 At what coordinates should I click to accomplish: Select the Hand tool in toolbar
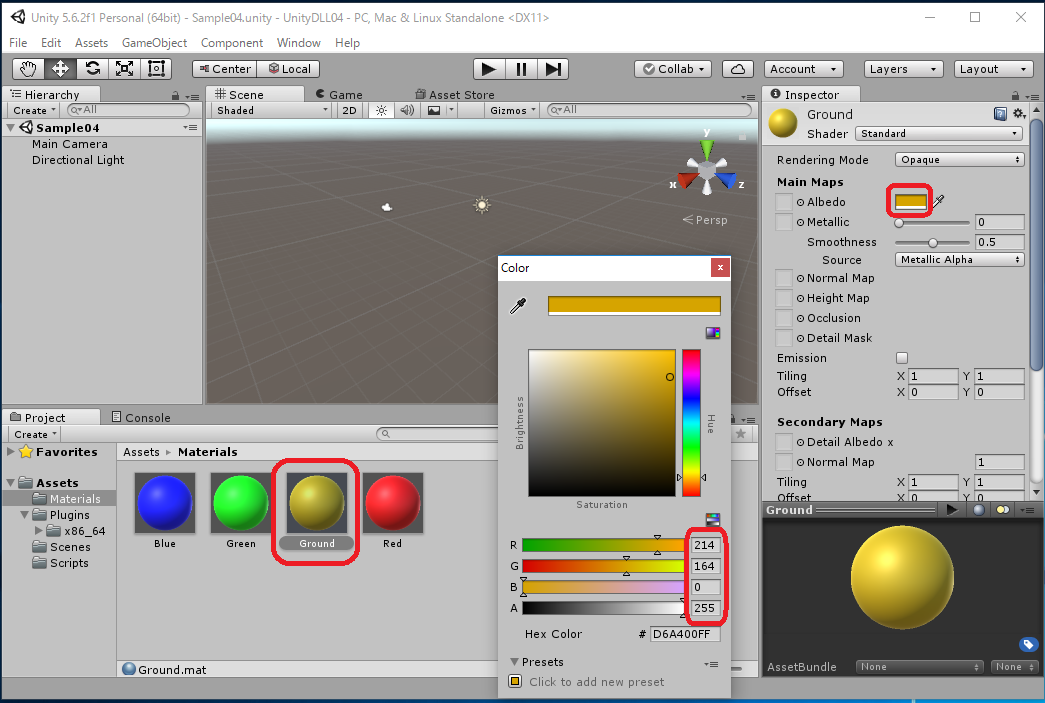(29, 69)
